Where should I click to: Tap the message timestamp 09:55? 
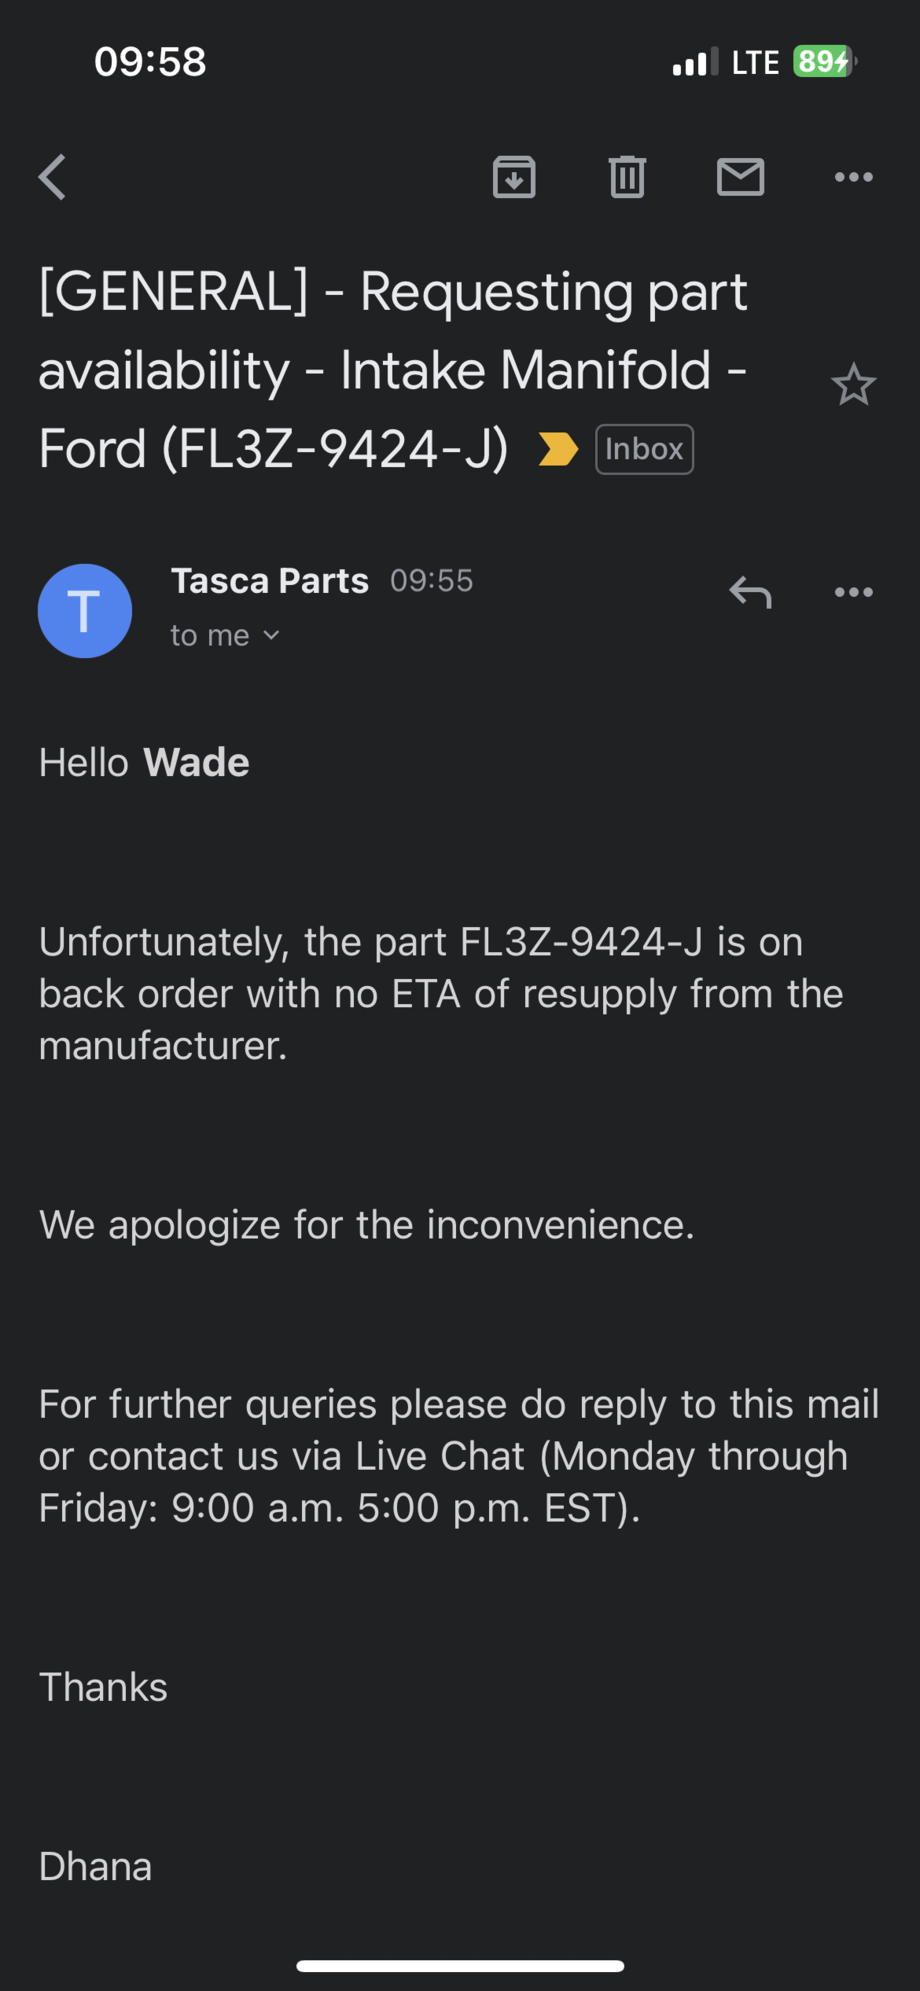point(431,580)
